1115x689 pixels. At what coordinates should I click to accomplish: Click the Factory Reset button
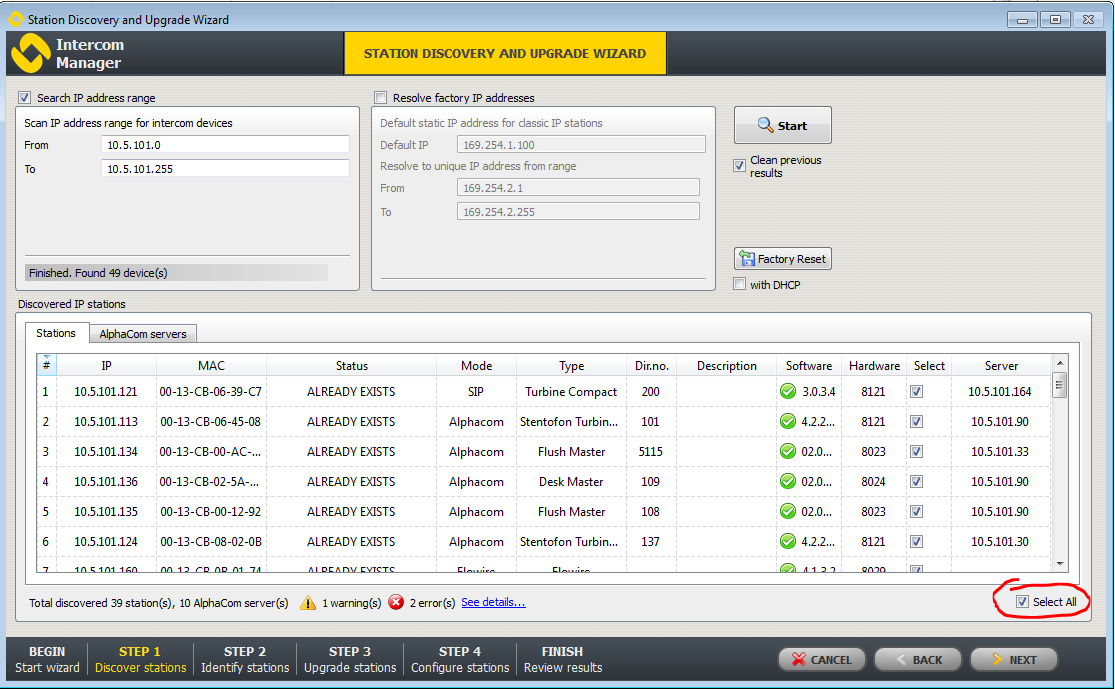782,259
